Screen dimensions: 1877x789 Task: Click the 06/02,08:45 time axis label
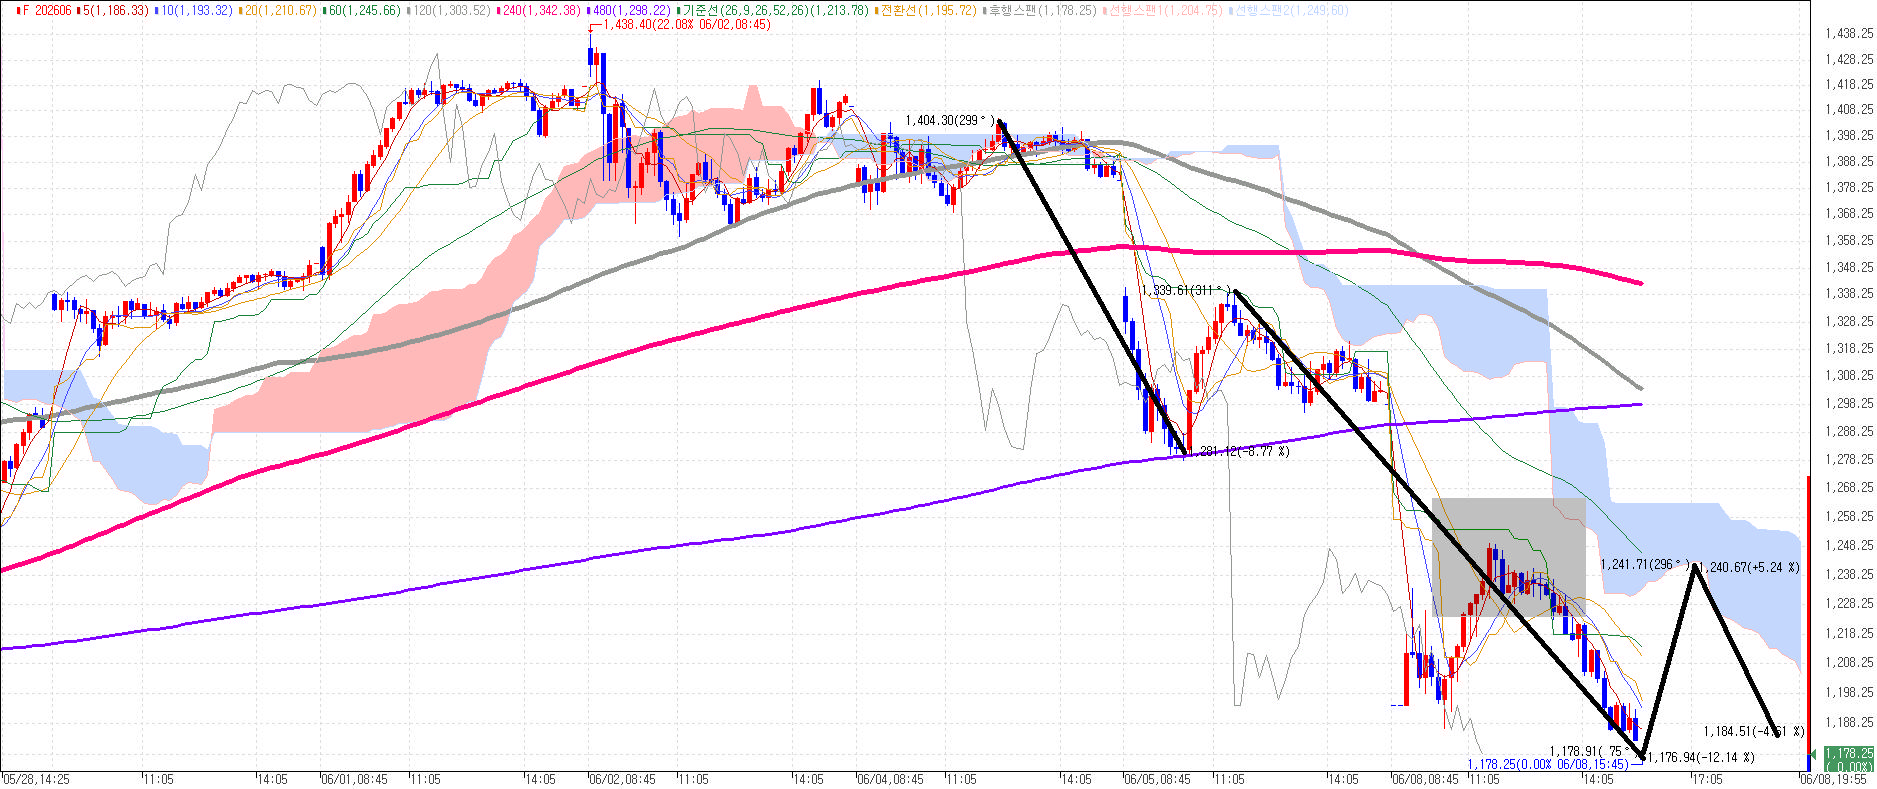[622, 779]
